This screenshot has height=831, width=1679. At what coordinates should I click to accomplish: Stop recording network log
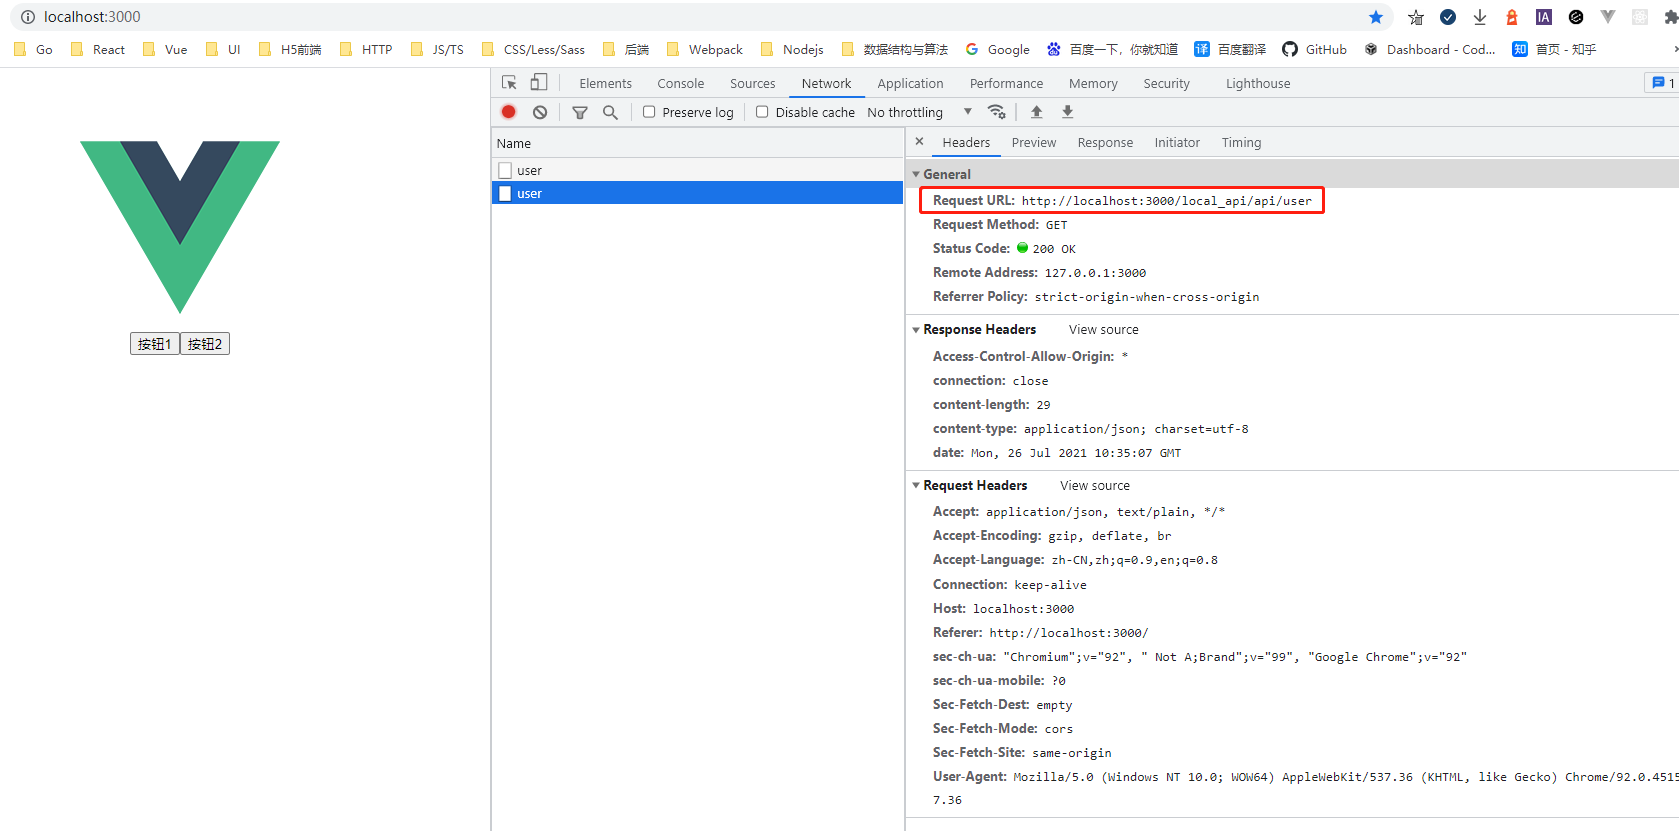pyautogui.click(x=509, y=112)
